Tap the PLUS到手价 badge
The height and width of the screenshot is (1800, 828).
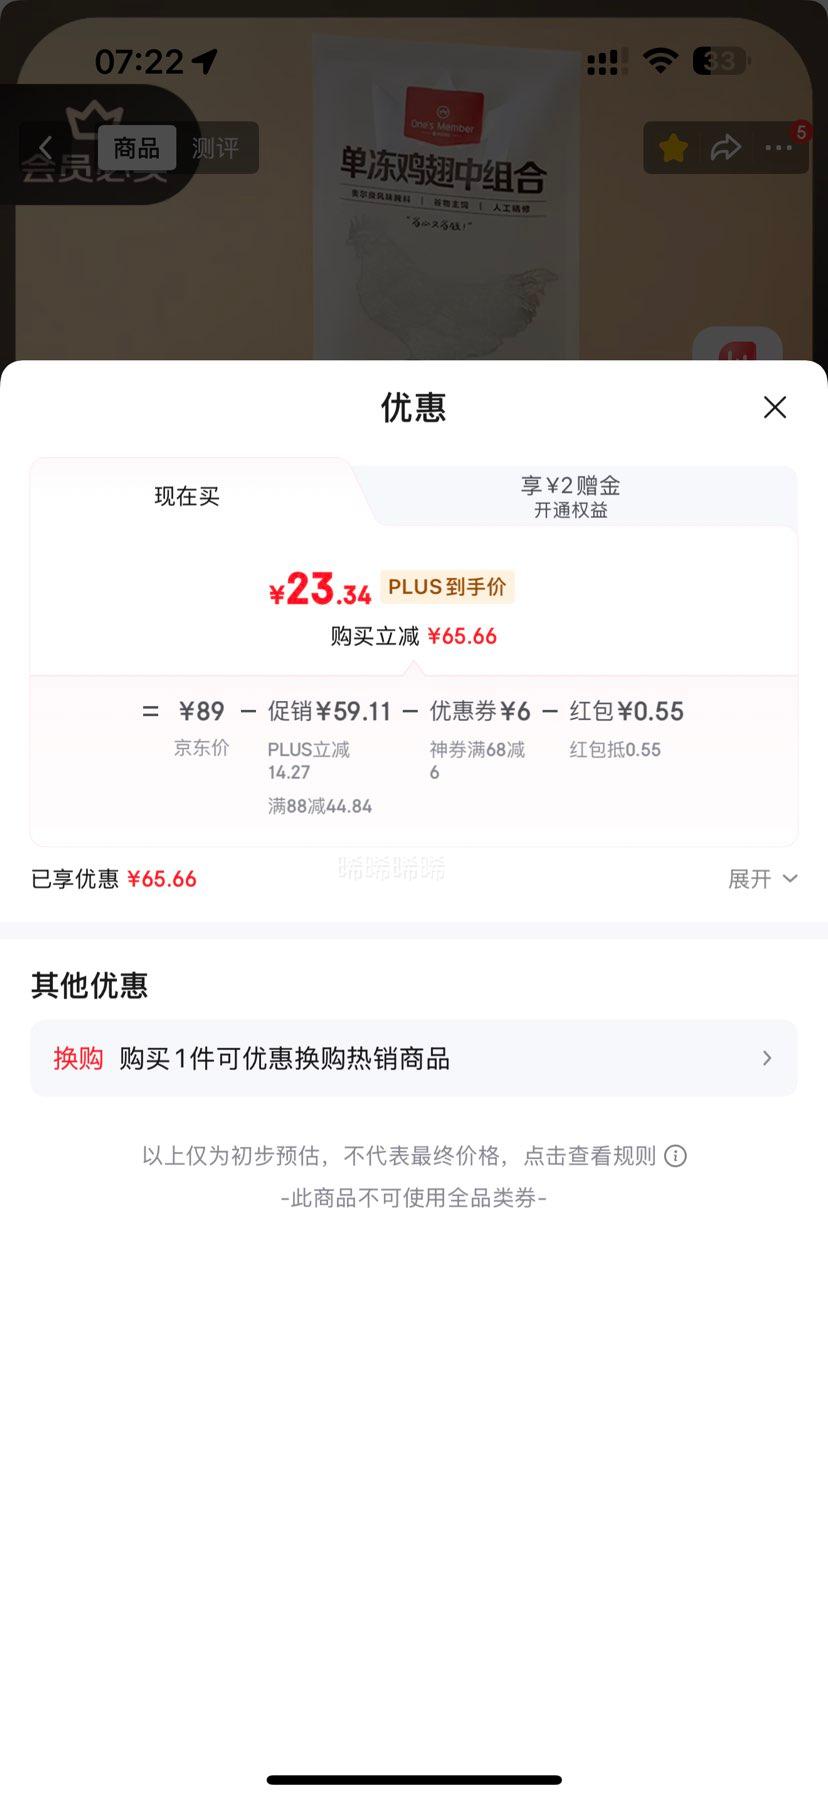(447, 587)
